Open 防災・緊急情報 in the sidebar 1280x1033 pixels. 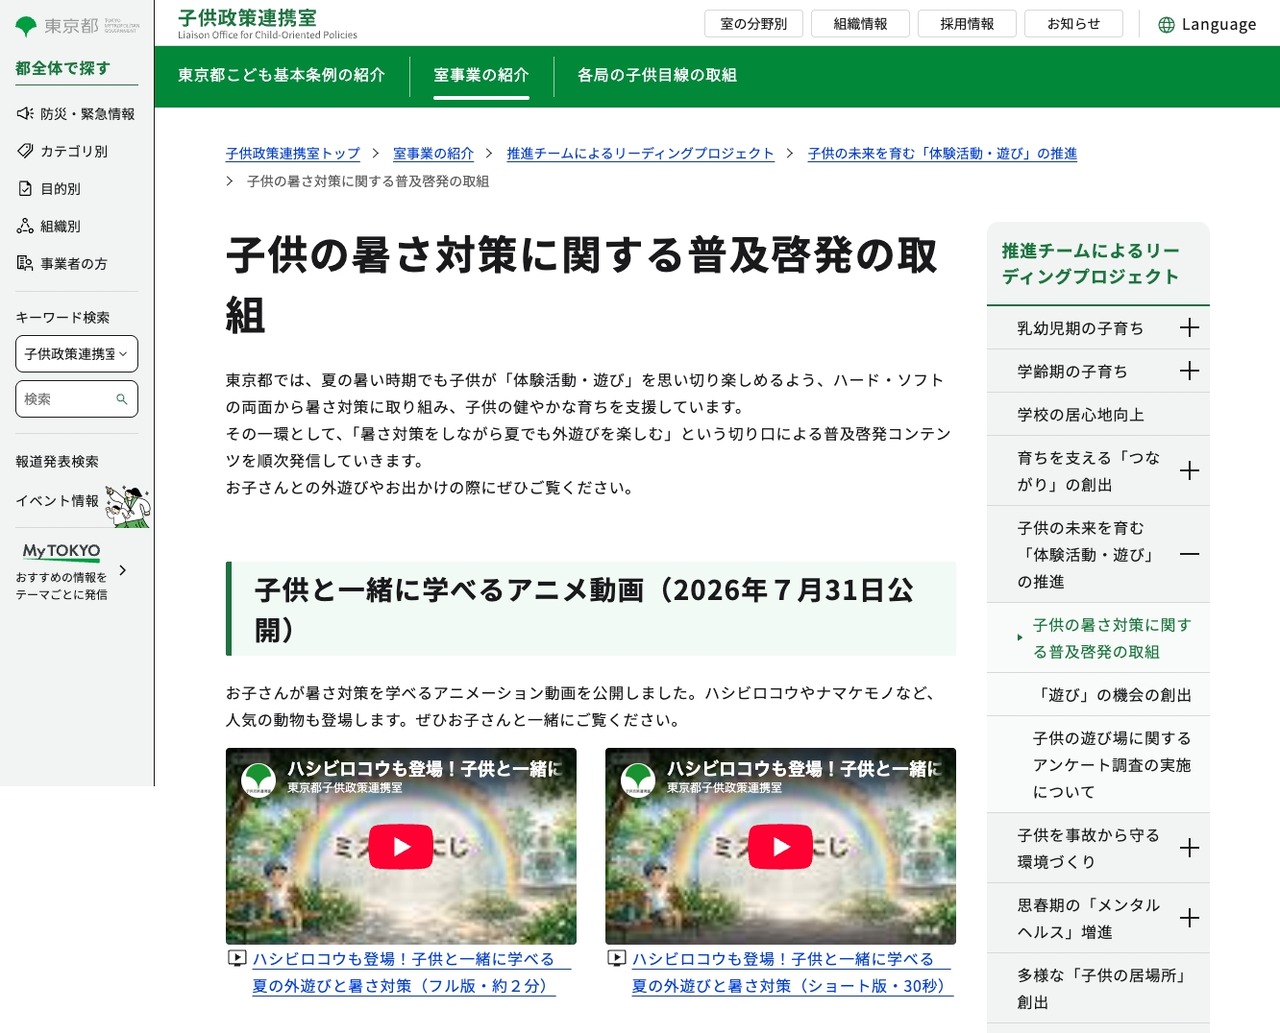point(87,114)
